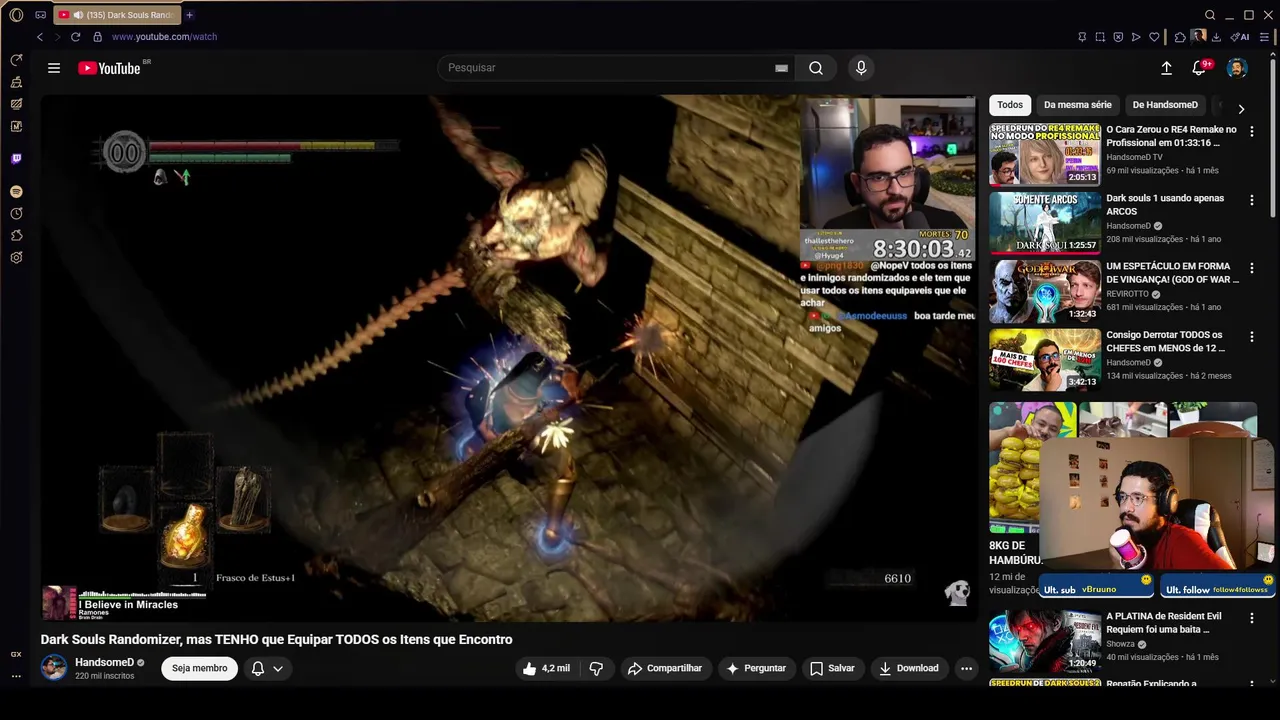Go to YouTube home via logo
The image size is (1280, 720).
coord(109,68)
